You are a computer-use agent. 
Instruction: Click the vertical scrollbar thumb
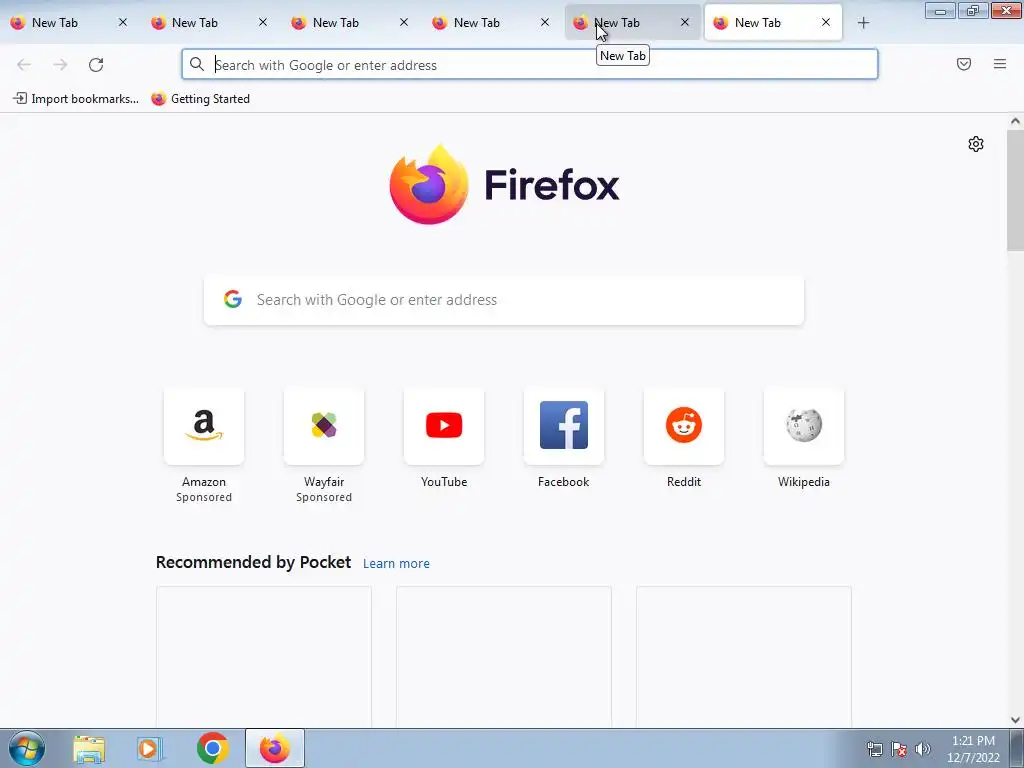pyautogui.click(x=1015, y=190)
